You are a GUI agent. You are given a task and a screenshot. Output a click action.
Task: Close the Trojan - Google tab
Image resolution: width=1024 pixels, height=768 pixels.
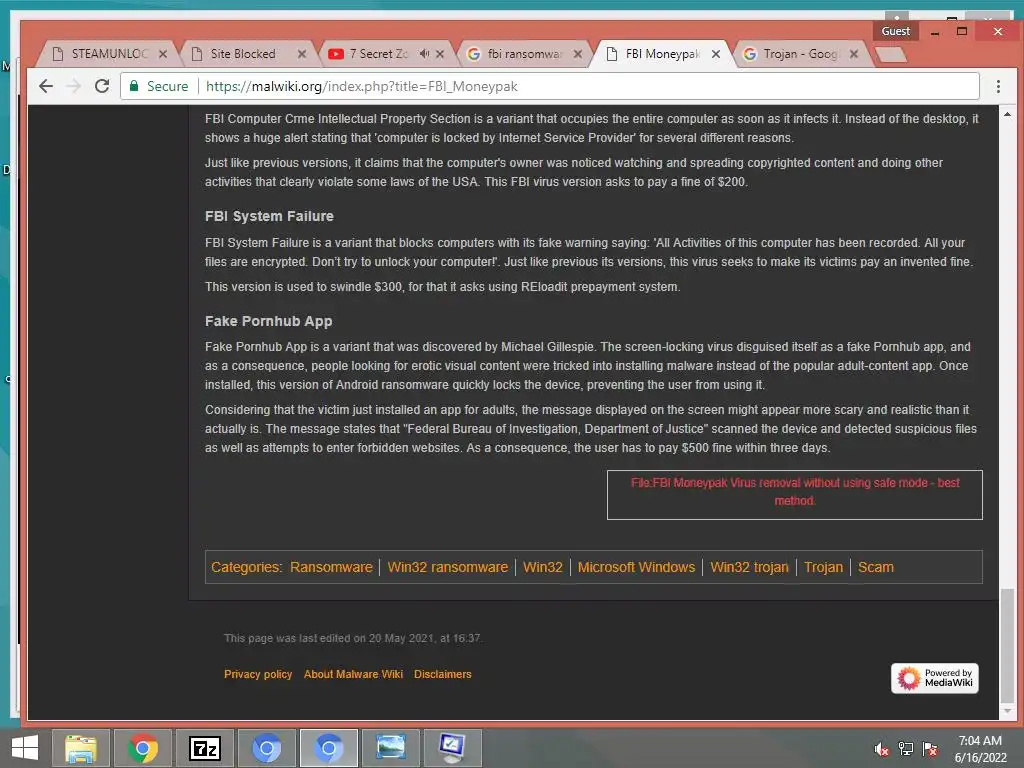pos(854,54)
